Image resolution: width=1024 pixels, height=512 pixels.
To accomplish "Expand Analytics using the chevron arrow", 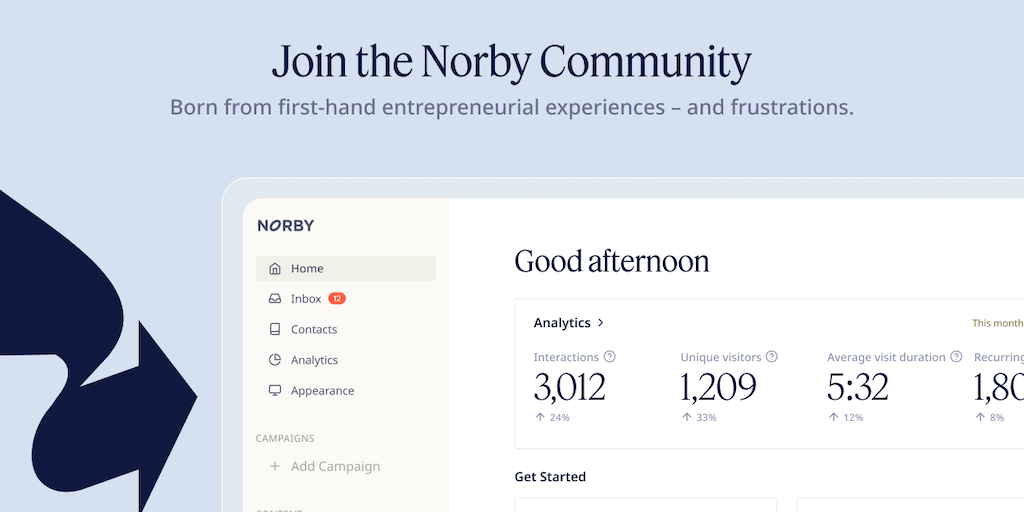I will 601,323.
